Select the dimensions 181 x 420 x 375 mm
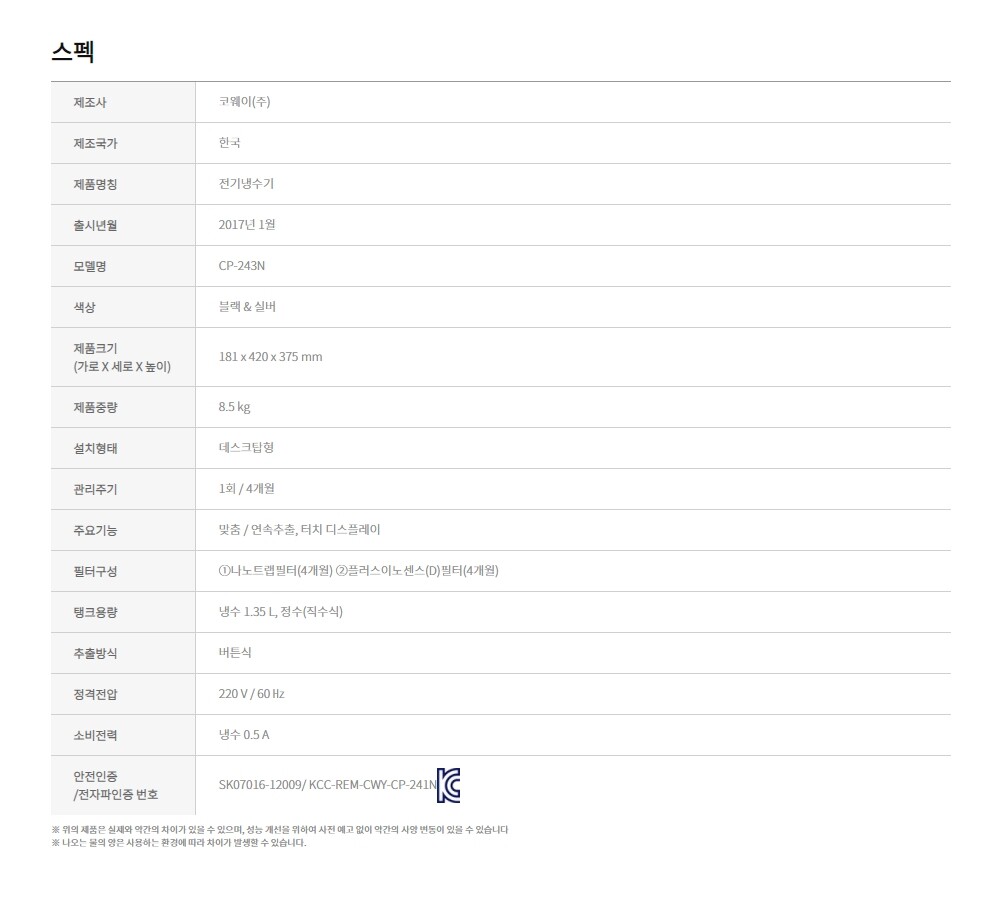Screen dimensions: 1000x900 (x=270, y=357)
